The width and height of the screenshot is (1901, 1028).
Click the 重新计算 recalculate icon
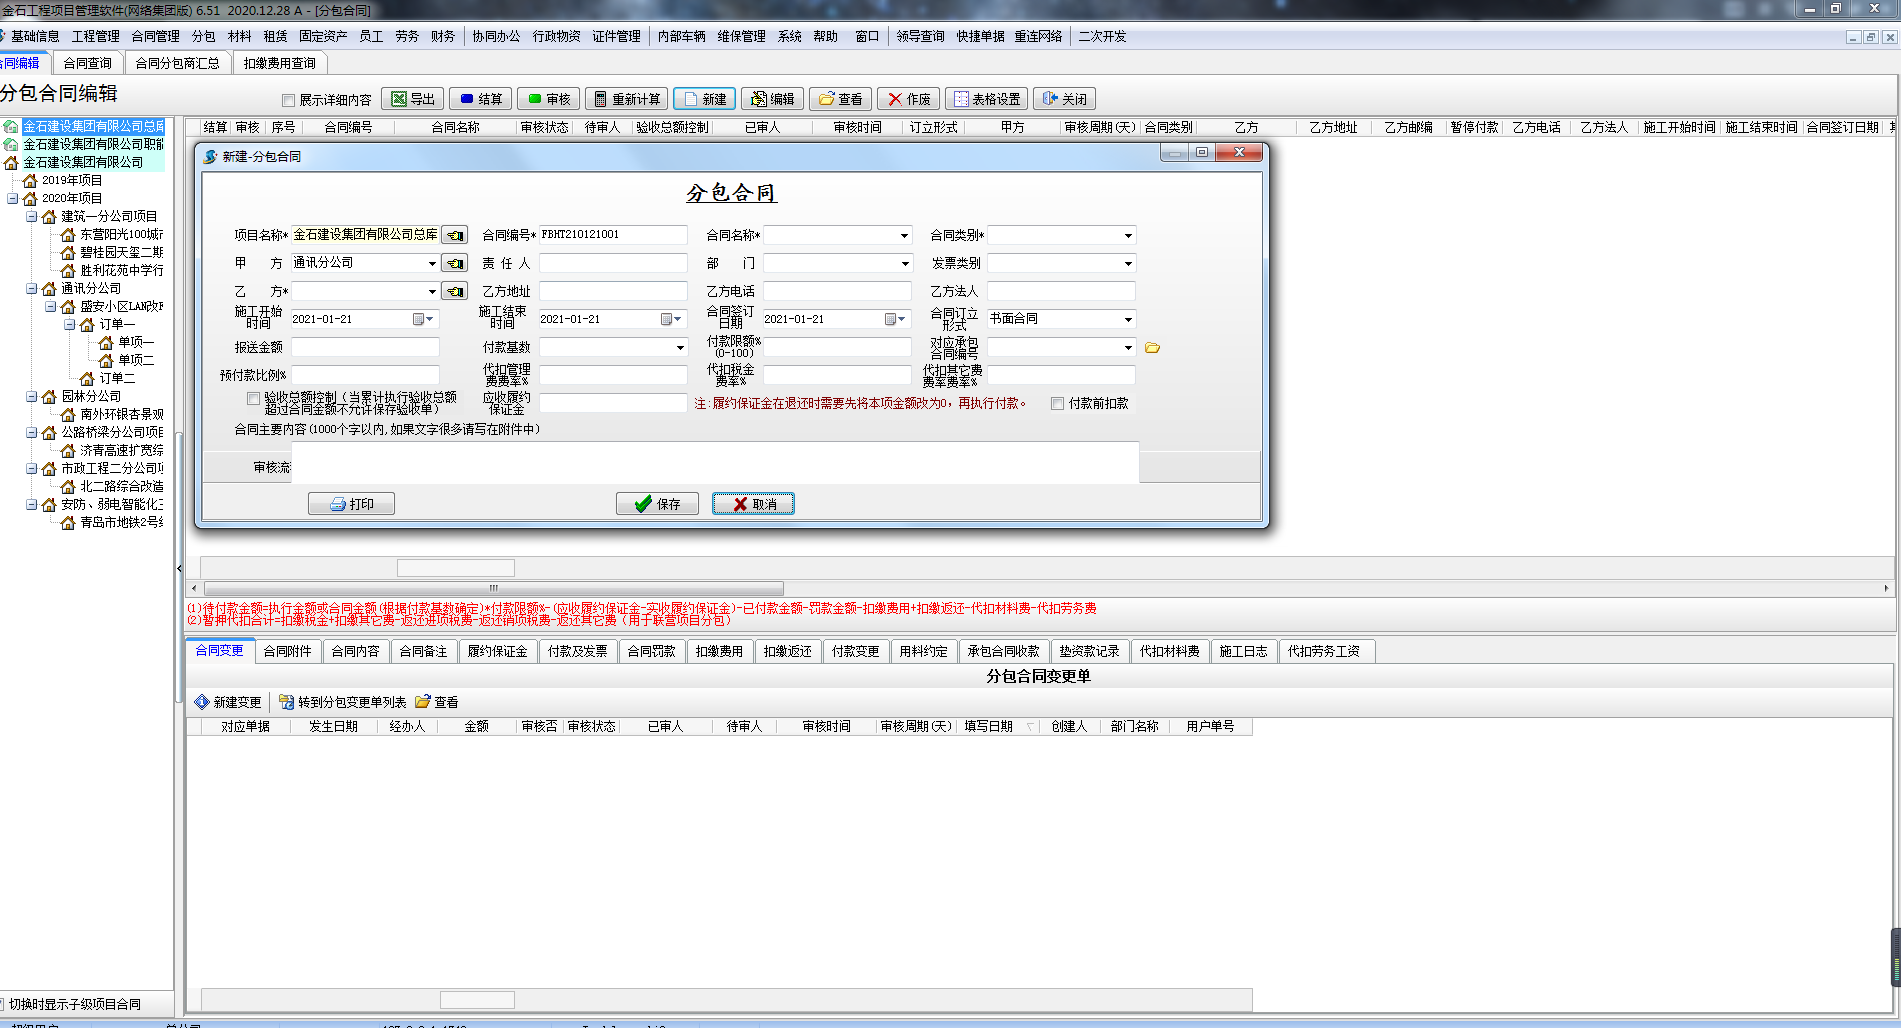(x=600, y=99)
